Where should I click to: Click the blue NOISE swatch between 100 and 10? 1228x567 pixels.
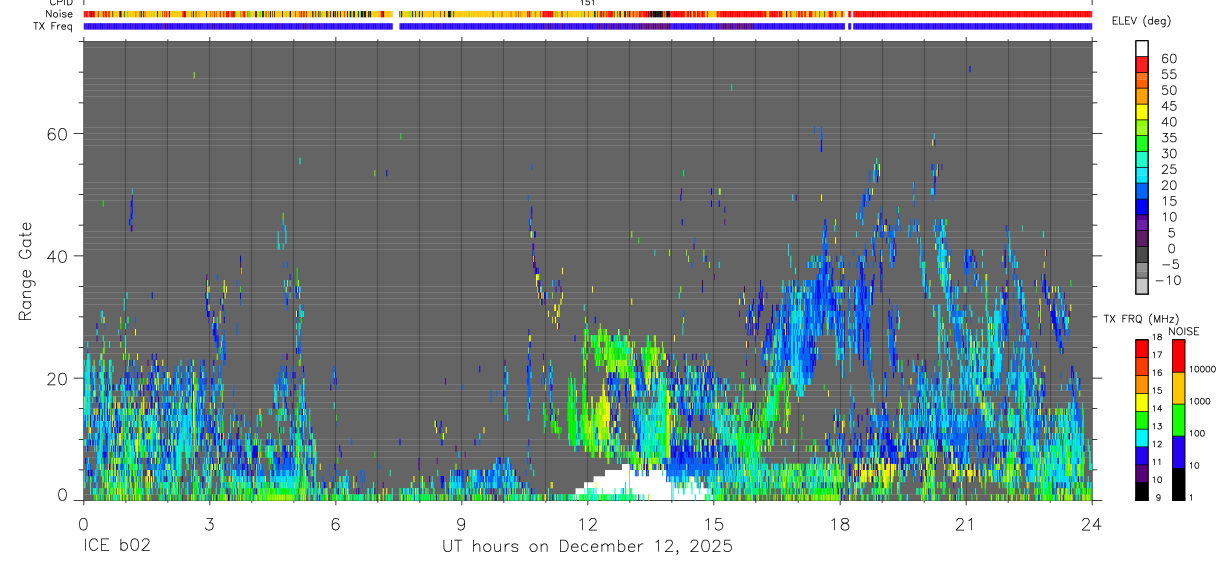1178,451
